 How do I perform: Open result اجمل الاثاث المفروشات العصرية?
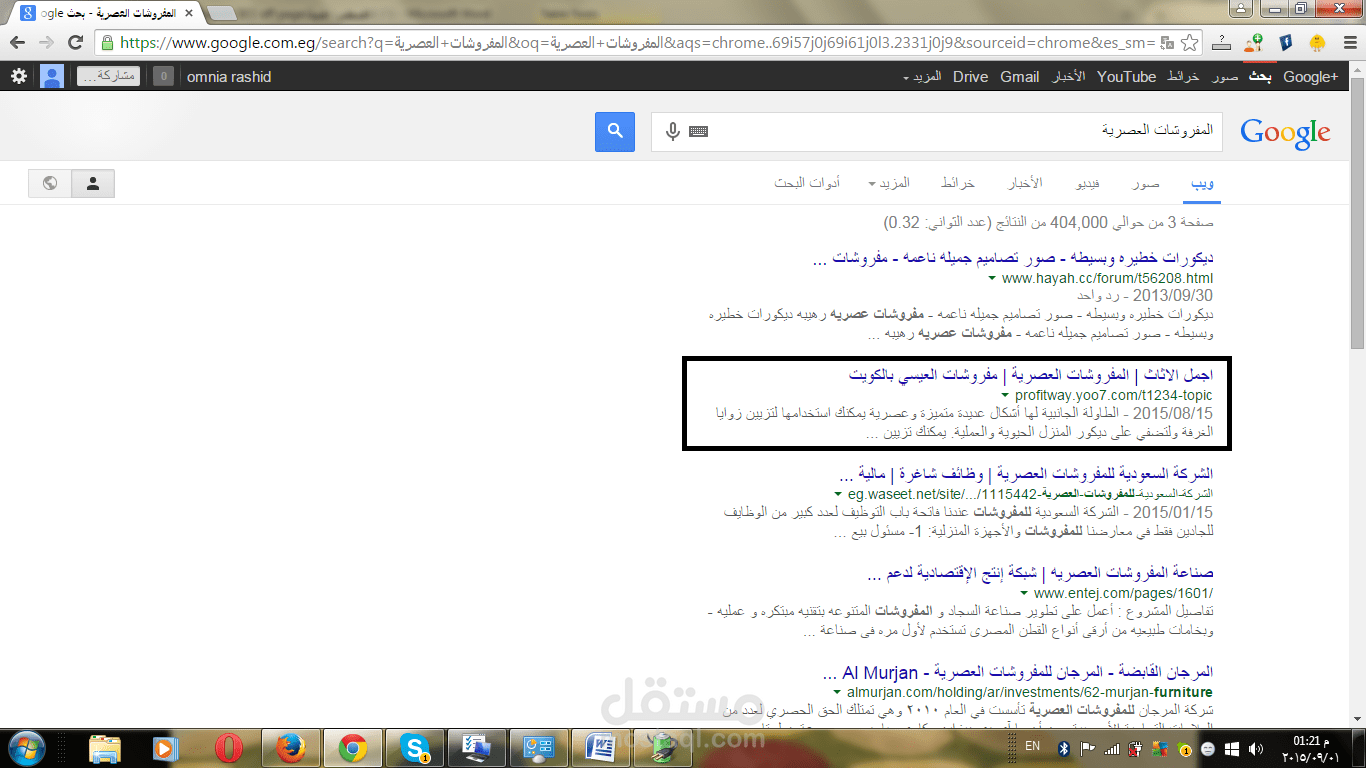1030,375
